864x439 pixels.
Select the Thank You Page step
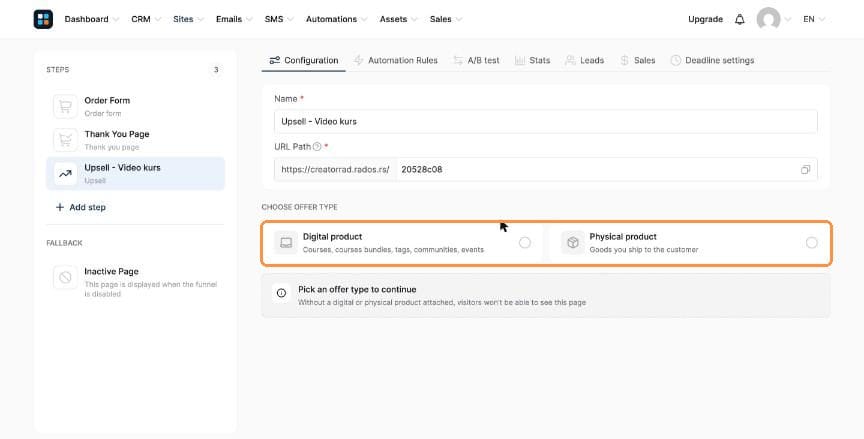(136, 140)
